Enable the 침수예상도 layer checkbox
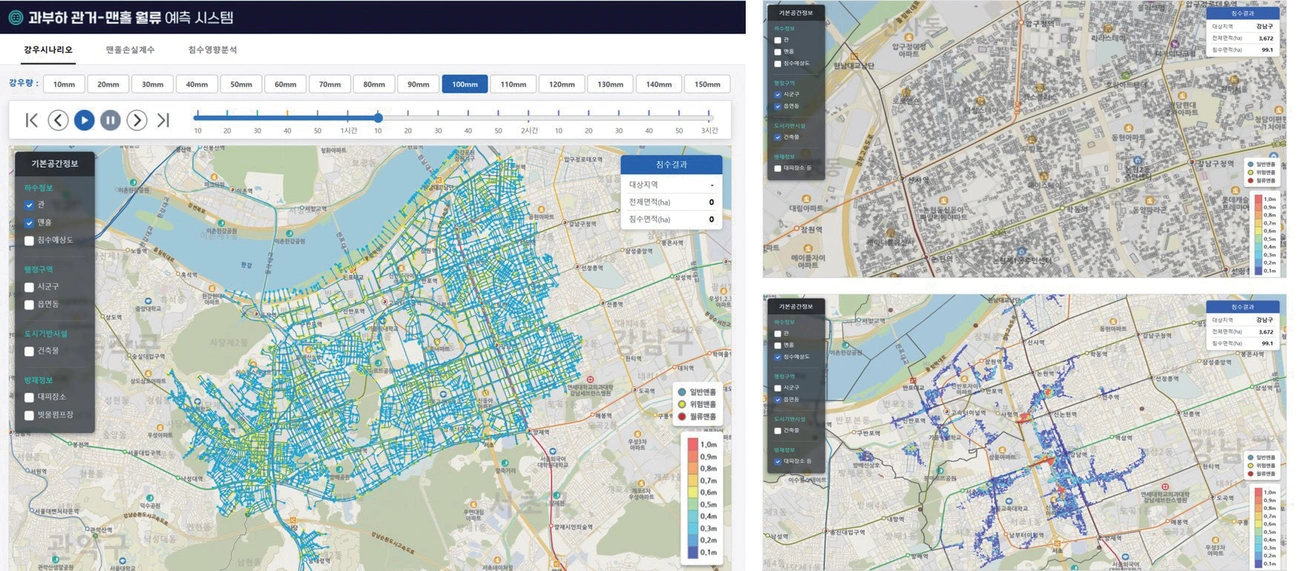 pyautogui.click(x=29, y=240)
